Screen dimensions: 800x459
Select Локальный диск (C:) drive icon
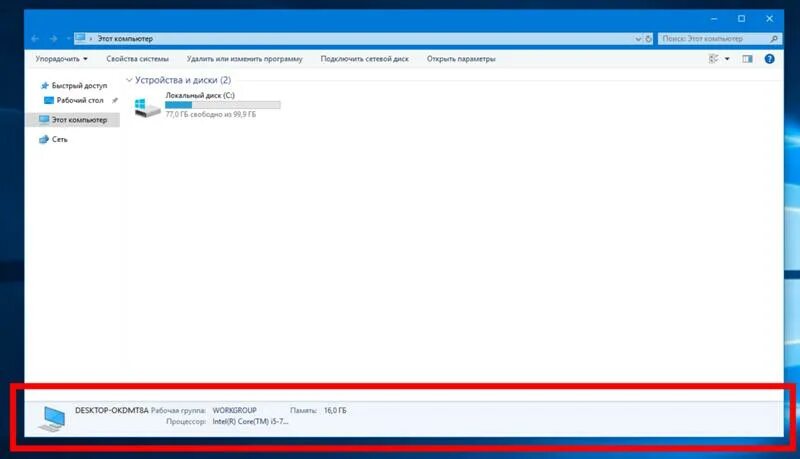[x=147, y=107]
